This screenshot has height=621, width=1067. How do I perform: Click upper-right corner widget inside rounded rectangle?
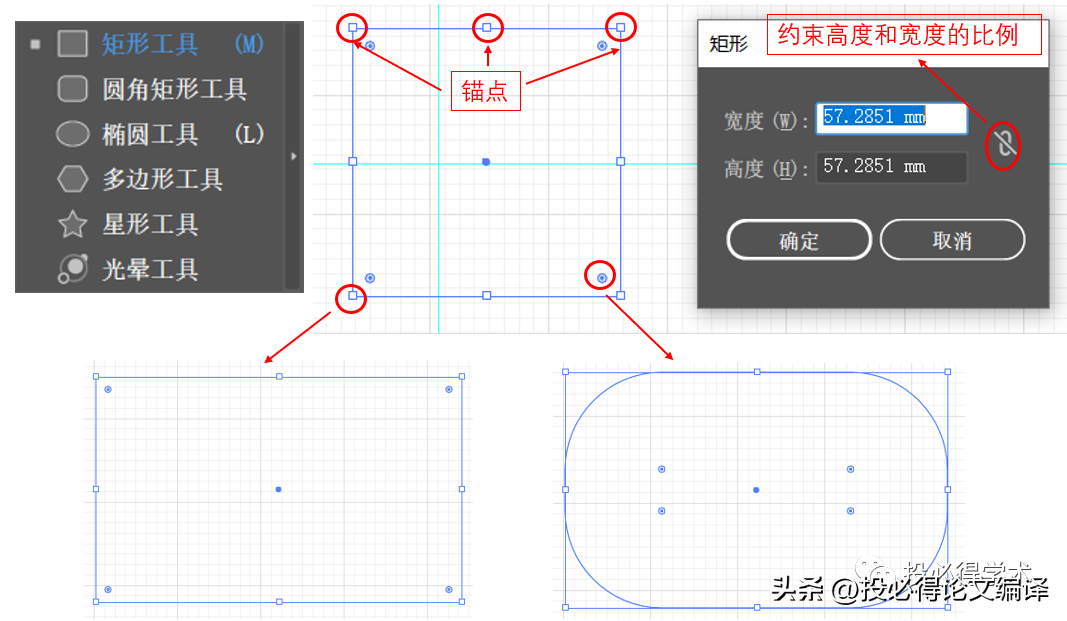(x=851, y=469)
